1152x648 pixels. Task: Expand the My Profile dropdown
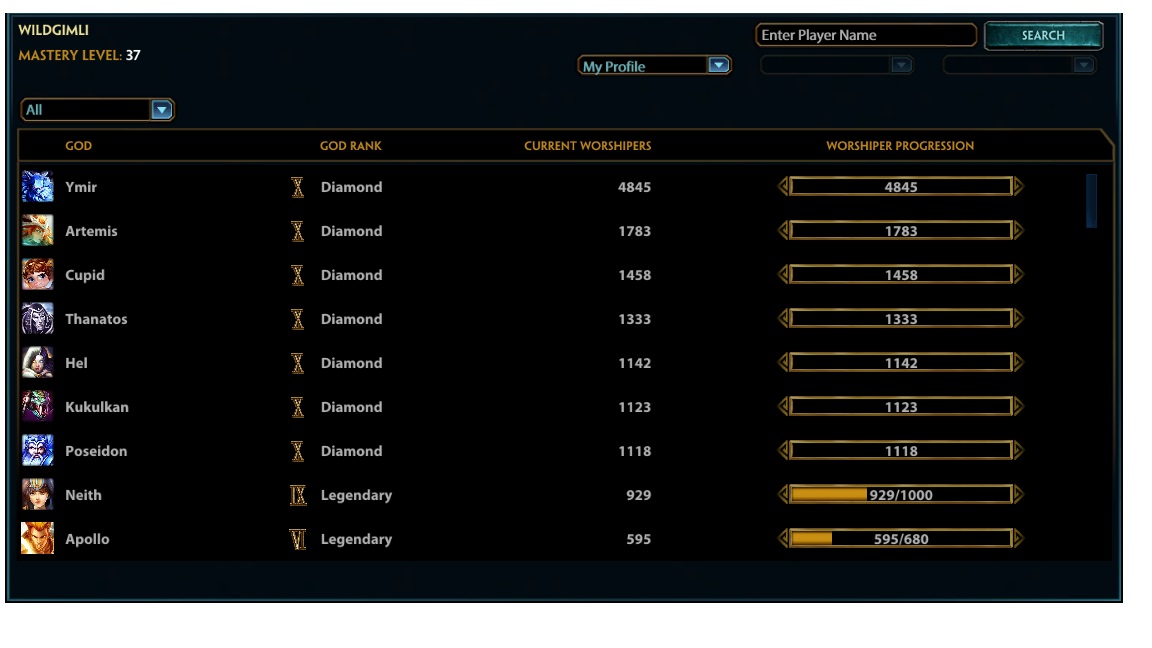click(655, 66)
